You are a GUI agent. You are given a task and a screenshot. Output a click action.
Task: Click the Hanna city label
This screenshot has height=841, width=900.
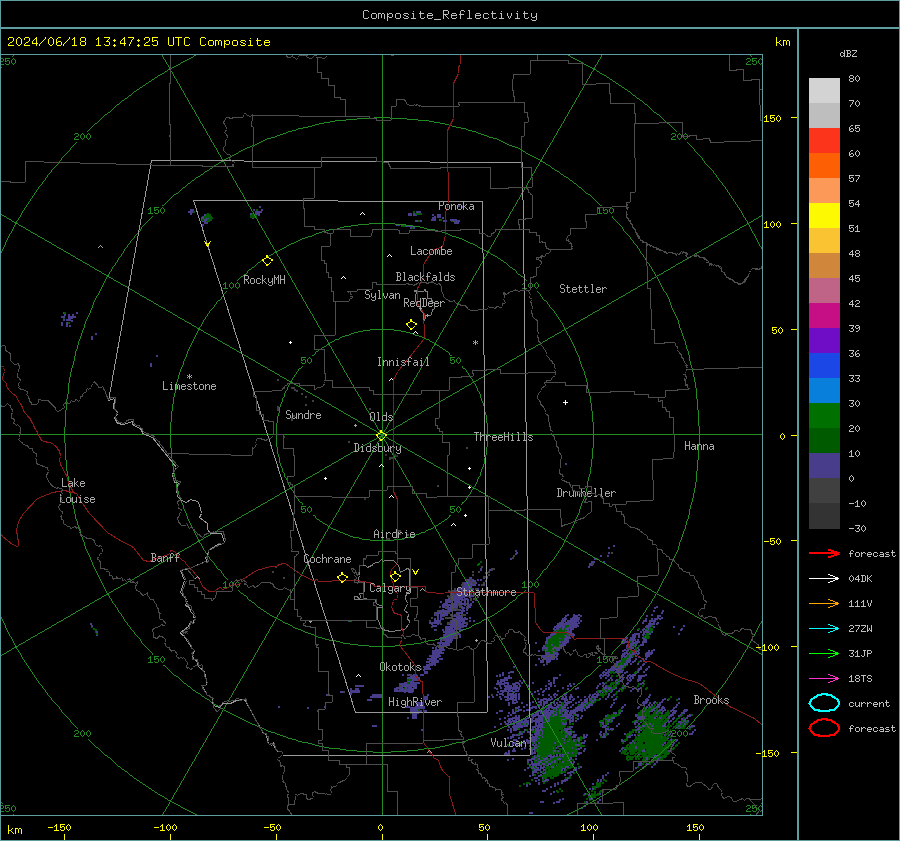click(699, 446)
